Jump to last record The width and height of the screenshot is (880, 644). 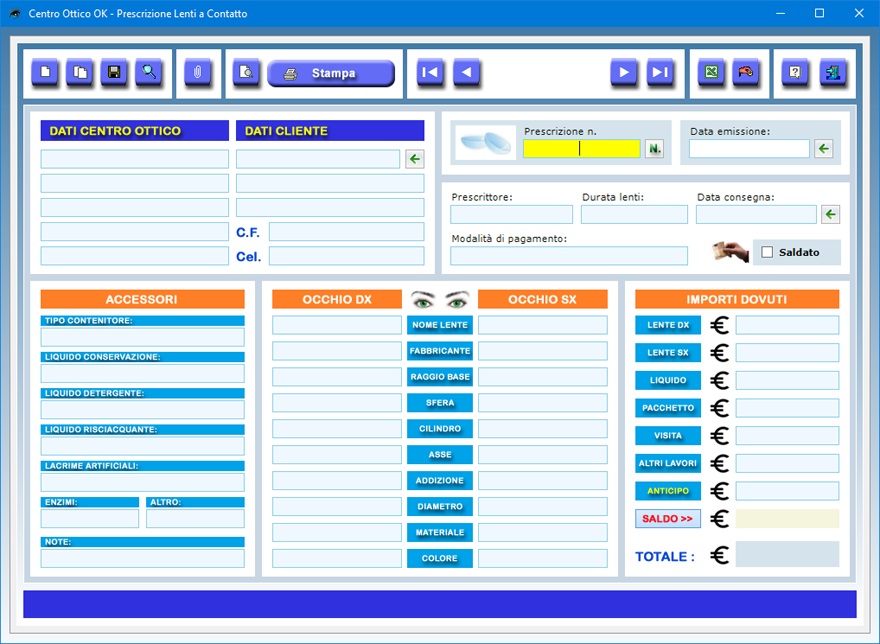click(660, 72)
